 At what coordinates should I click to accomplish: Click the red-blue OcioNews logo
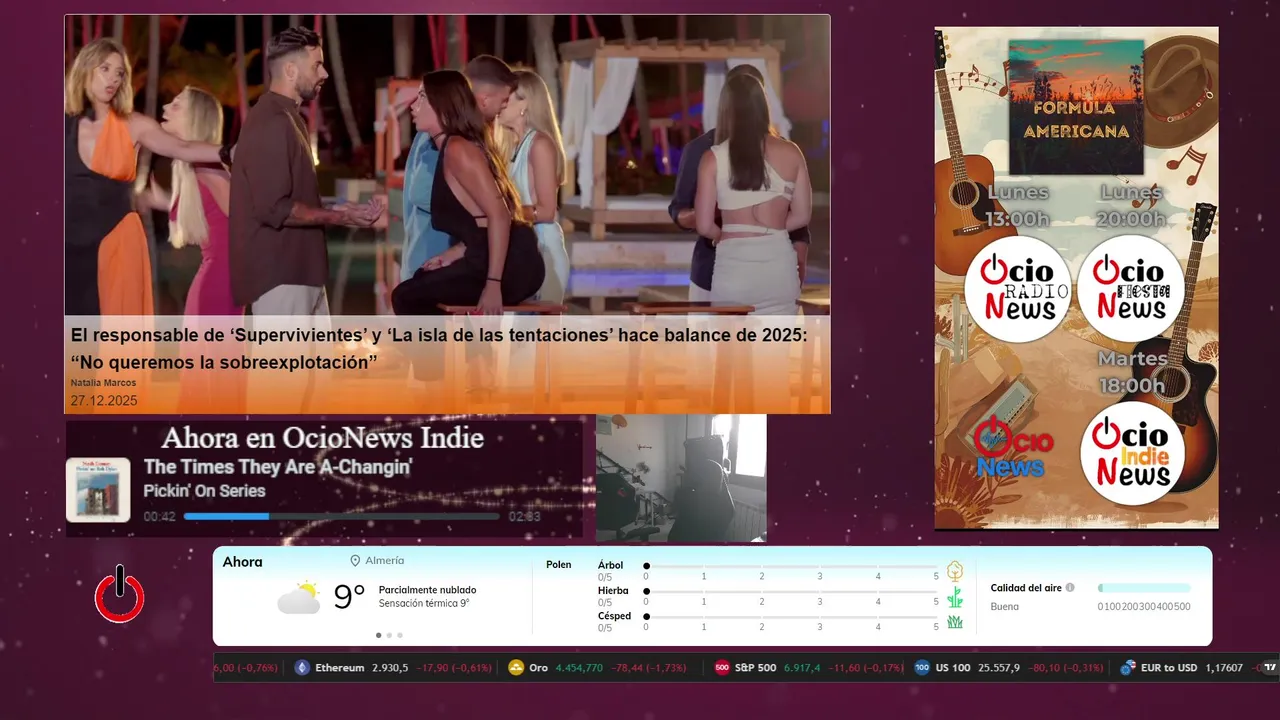pos(1011,447)
